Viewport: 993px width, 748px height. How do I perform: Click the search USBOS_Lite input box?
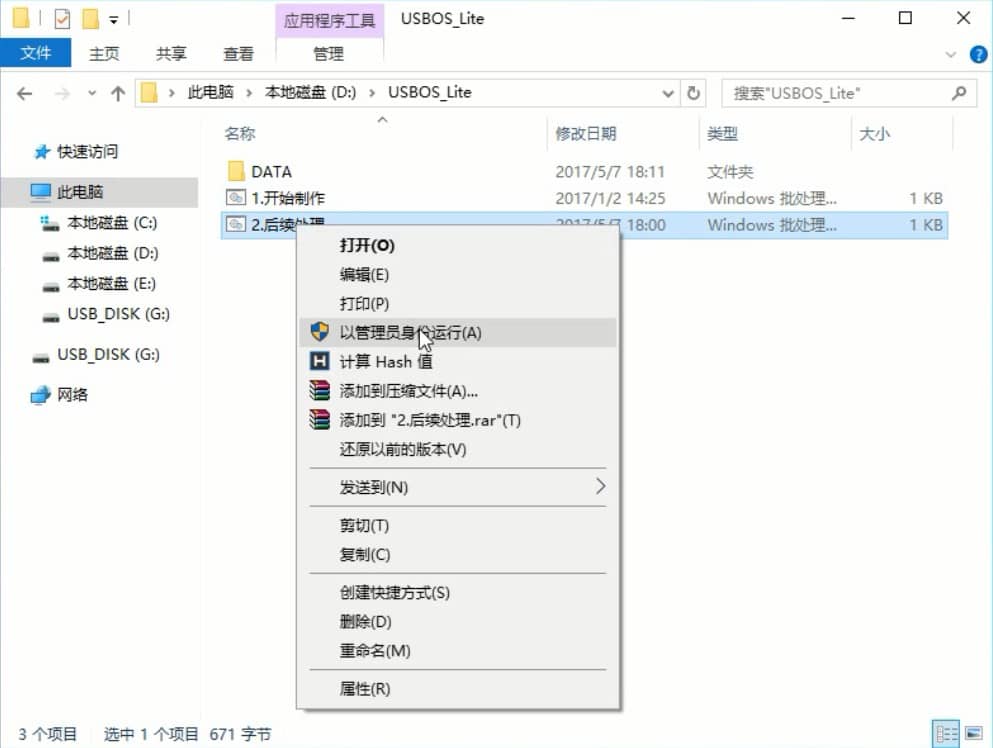pos(835,93)
